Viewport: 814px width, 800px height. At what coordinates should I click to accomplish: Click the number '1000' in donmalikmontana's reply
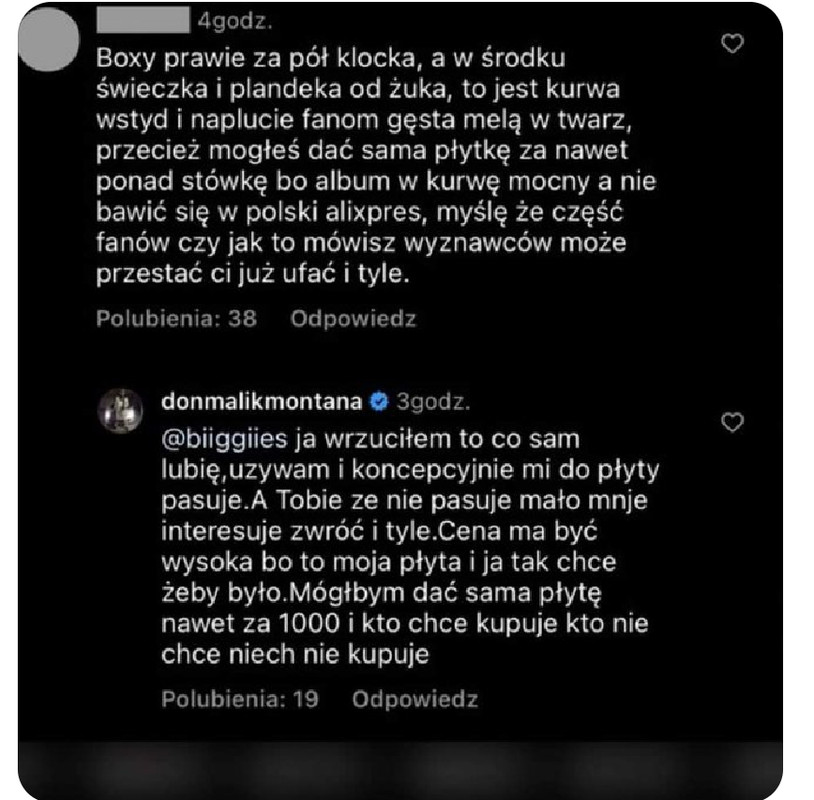pyautogui.click(x=309, y=623)
